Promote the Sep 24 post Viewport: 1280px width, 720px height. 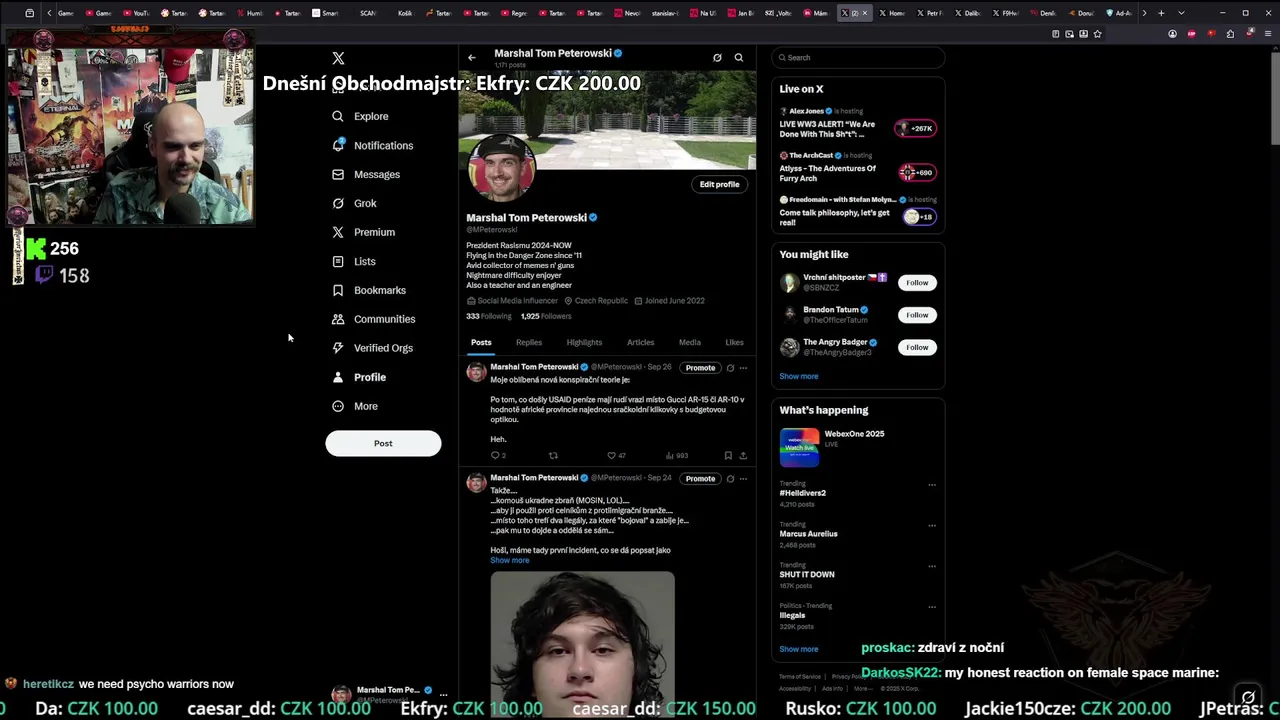point(700,479)
